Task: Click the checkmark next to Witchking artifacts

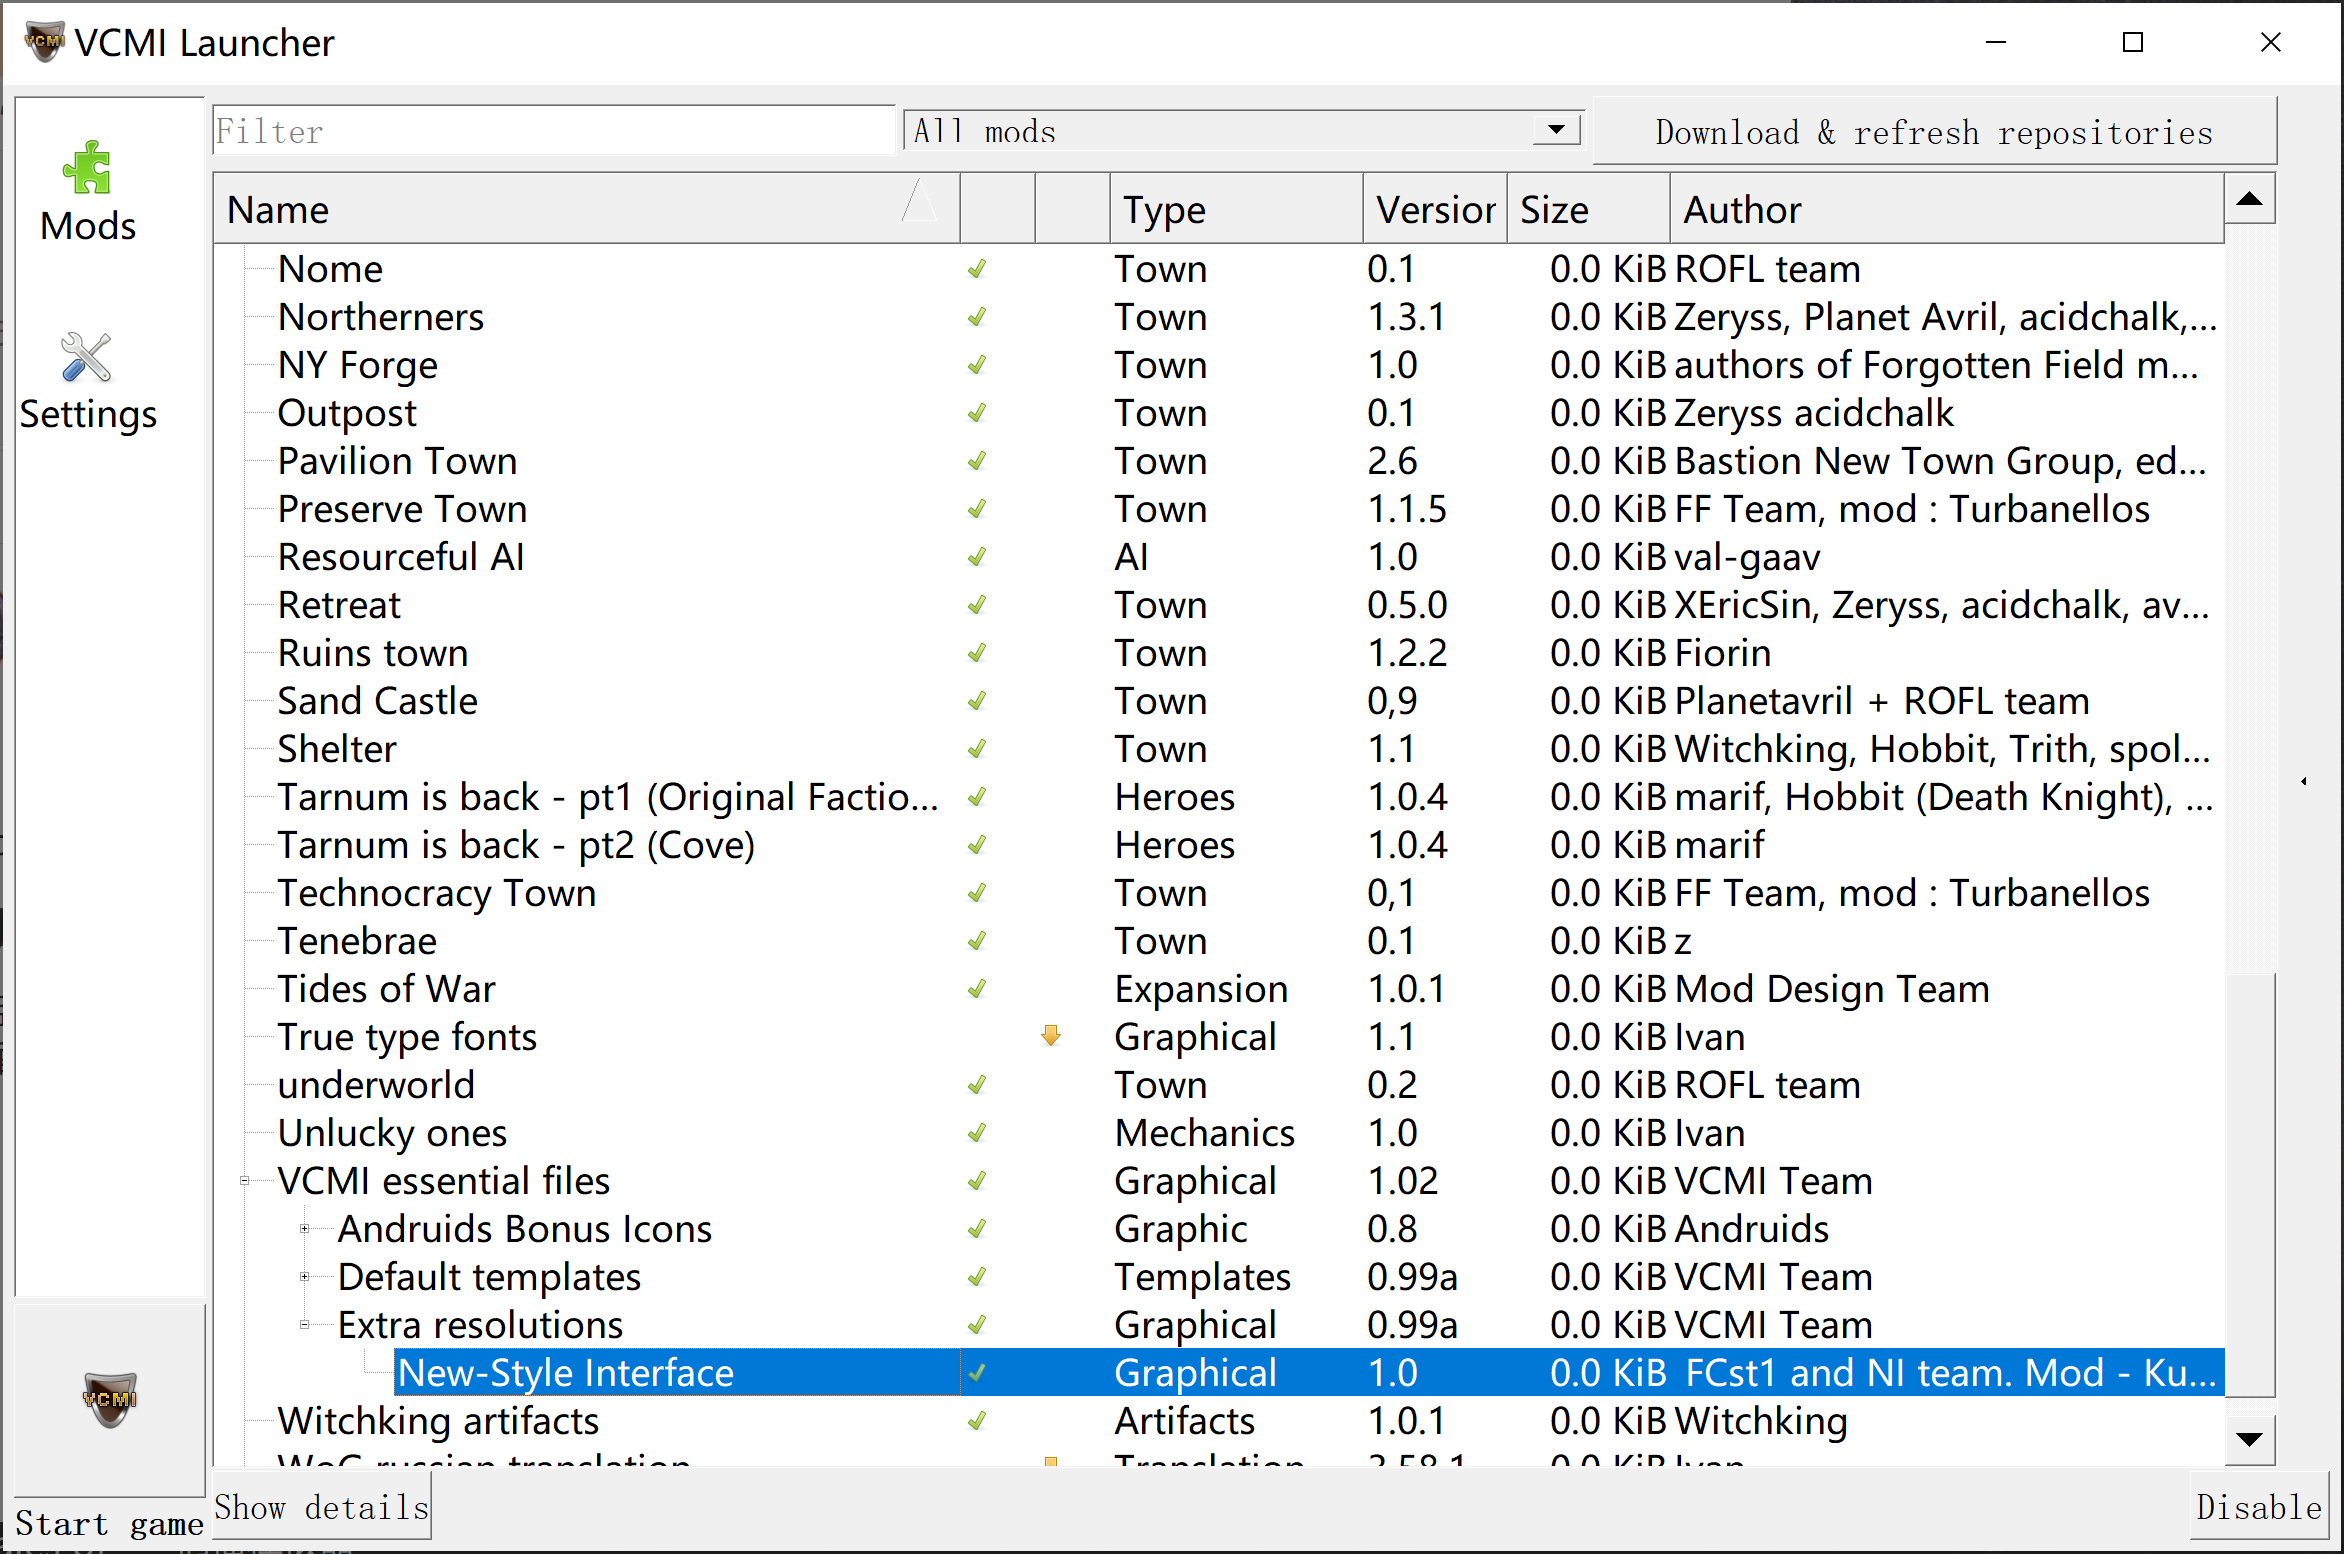Action: (x=977, y=1421)
